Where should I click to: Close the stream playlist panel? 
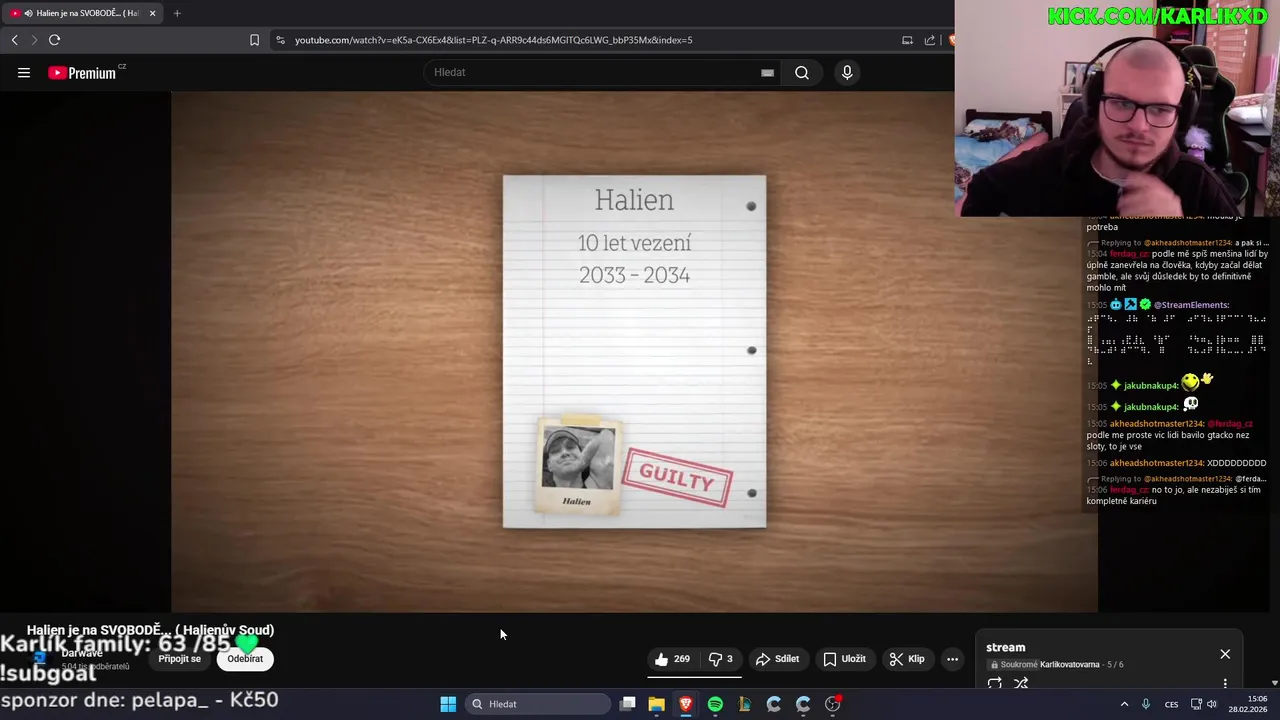[1225, 654]
